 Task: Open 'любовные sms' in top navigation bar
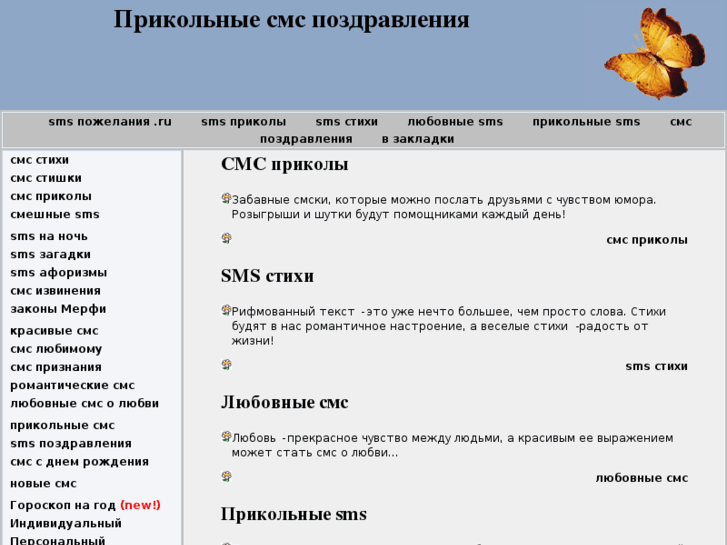pyautogui.click(x=455, y=122)
